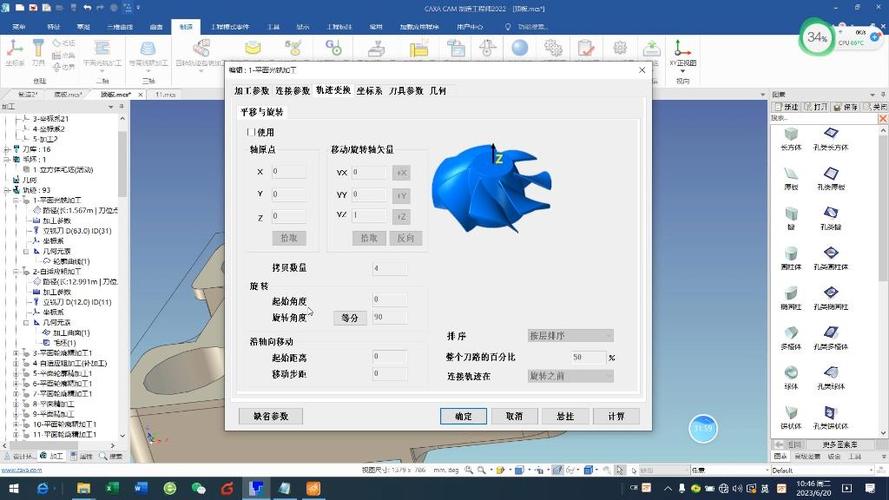Click the 缺省参数 default parameters button

click(x=271, y=416)
